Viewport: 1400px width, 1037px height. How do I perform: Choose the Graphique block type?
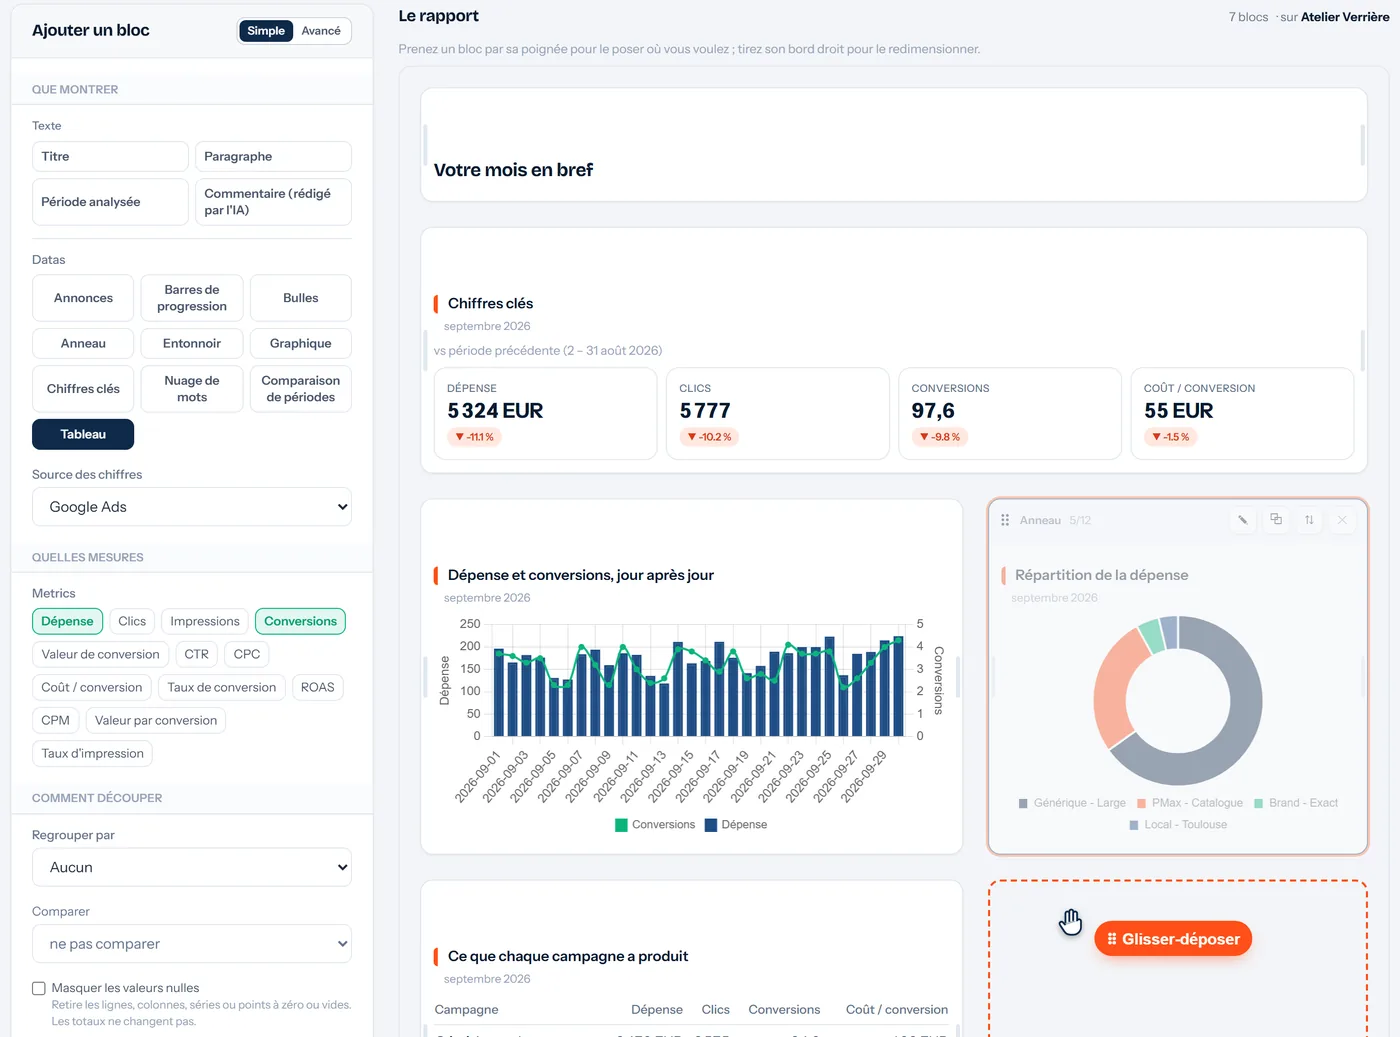300,343
